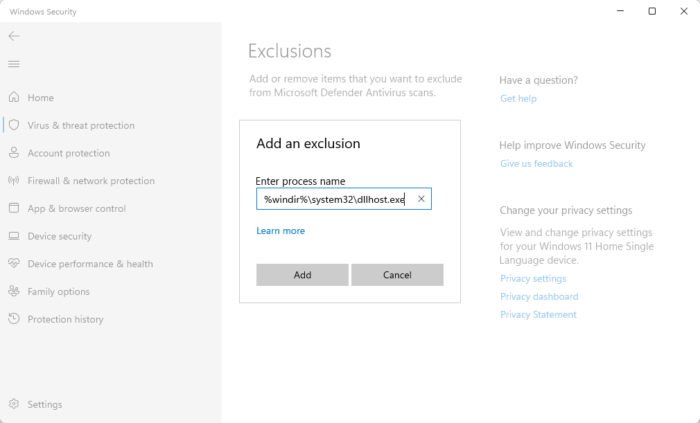Open Protection history
Screen dimensions: 700x423
point(66,319)
